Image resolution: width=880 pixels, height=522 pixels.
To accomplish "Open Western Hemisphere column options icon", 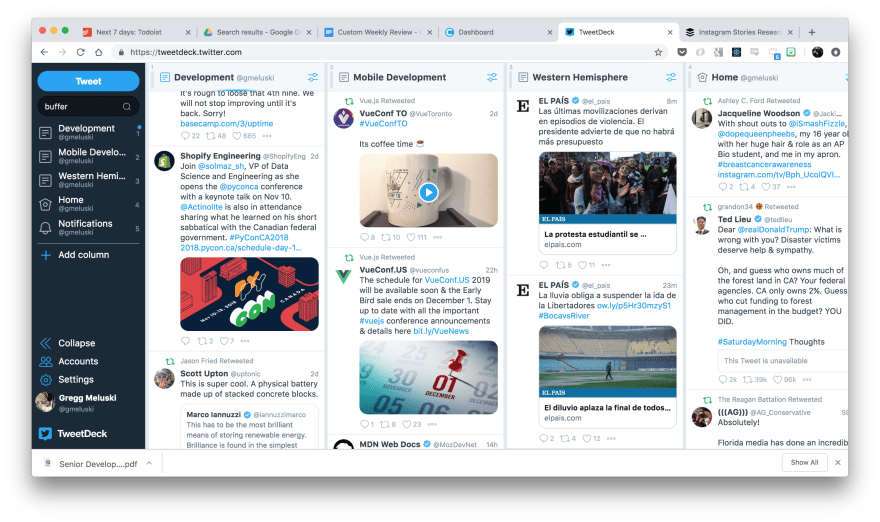I will coord(671,77).
